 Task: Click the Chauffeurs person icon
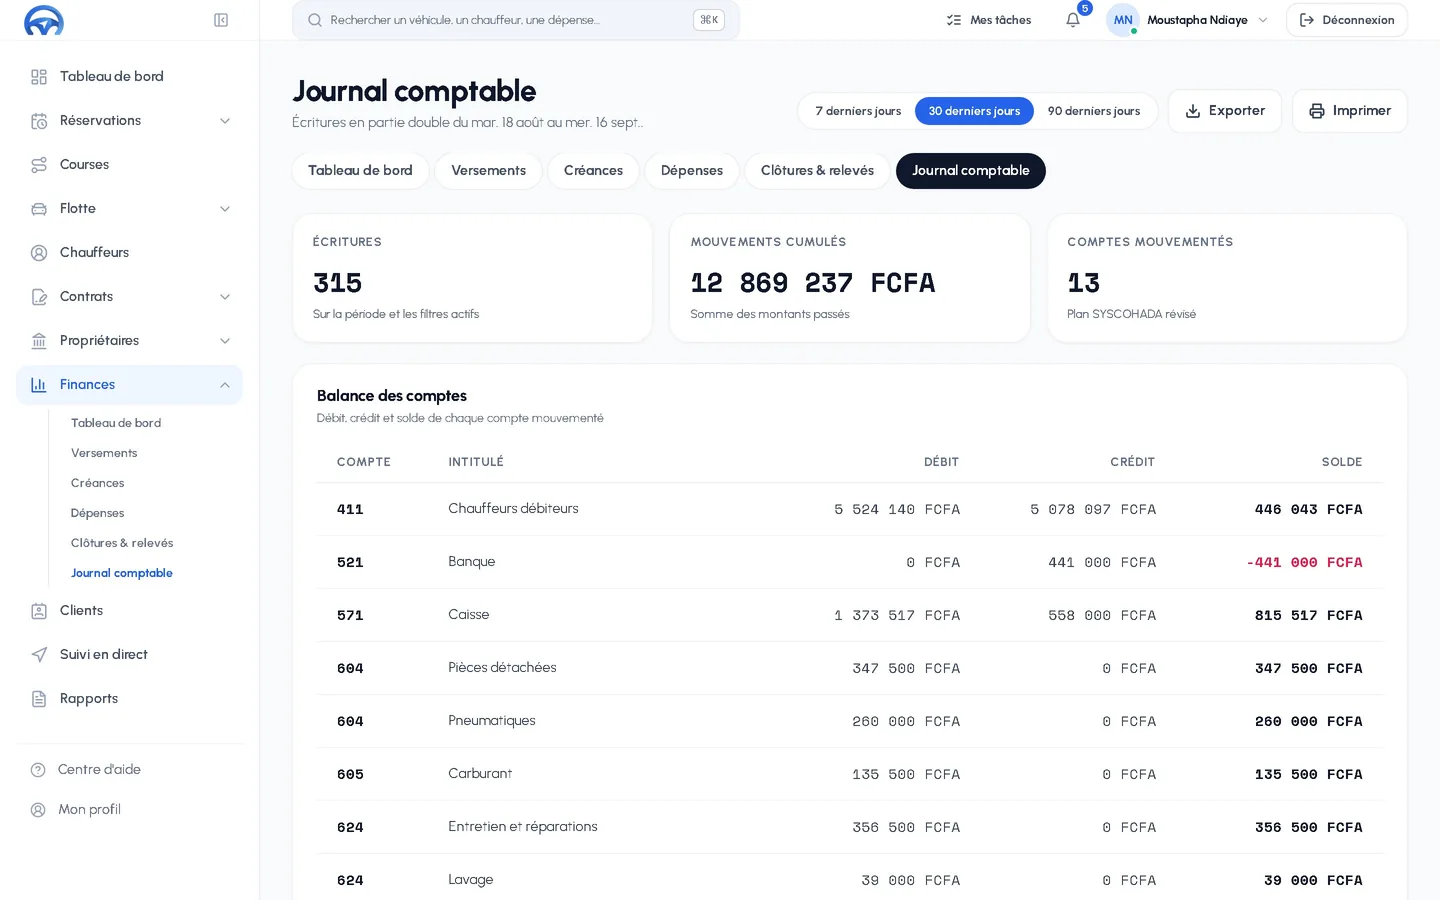[39, 253]
